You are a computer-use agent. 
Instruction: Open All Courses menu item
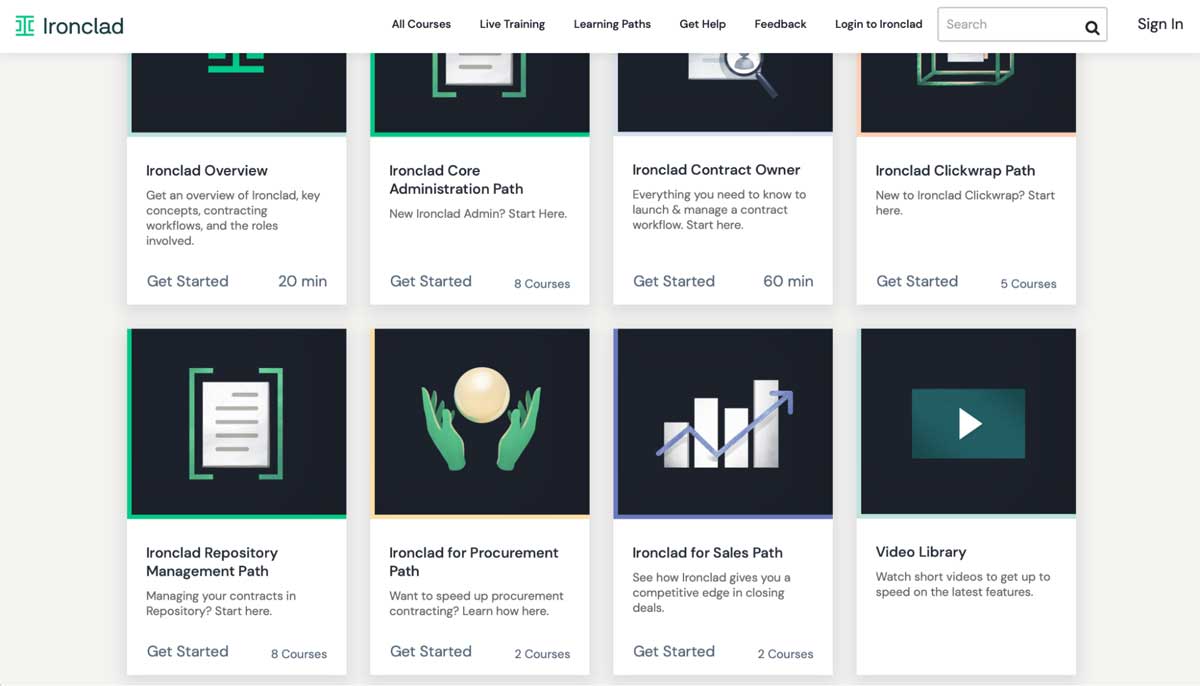pos(421,24)
